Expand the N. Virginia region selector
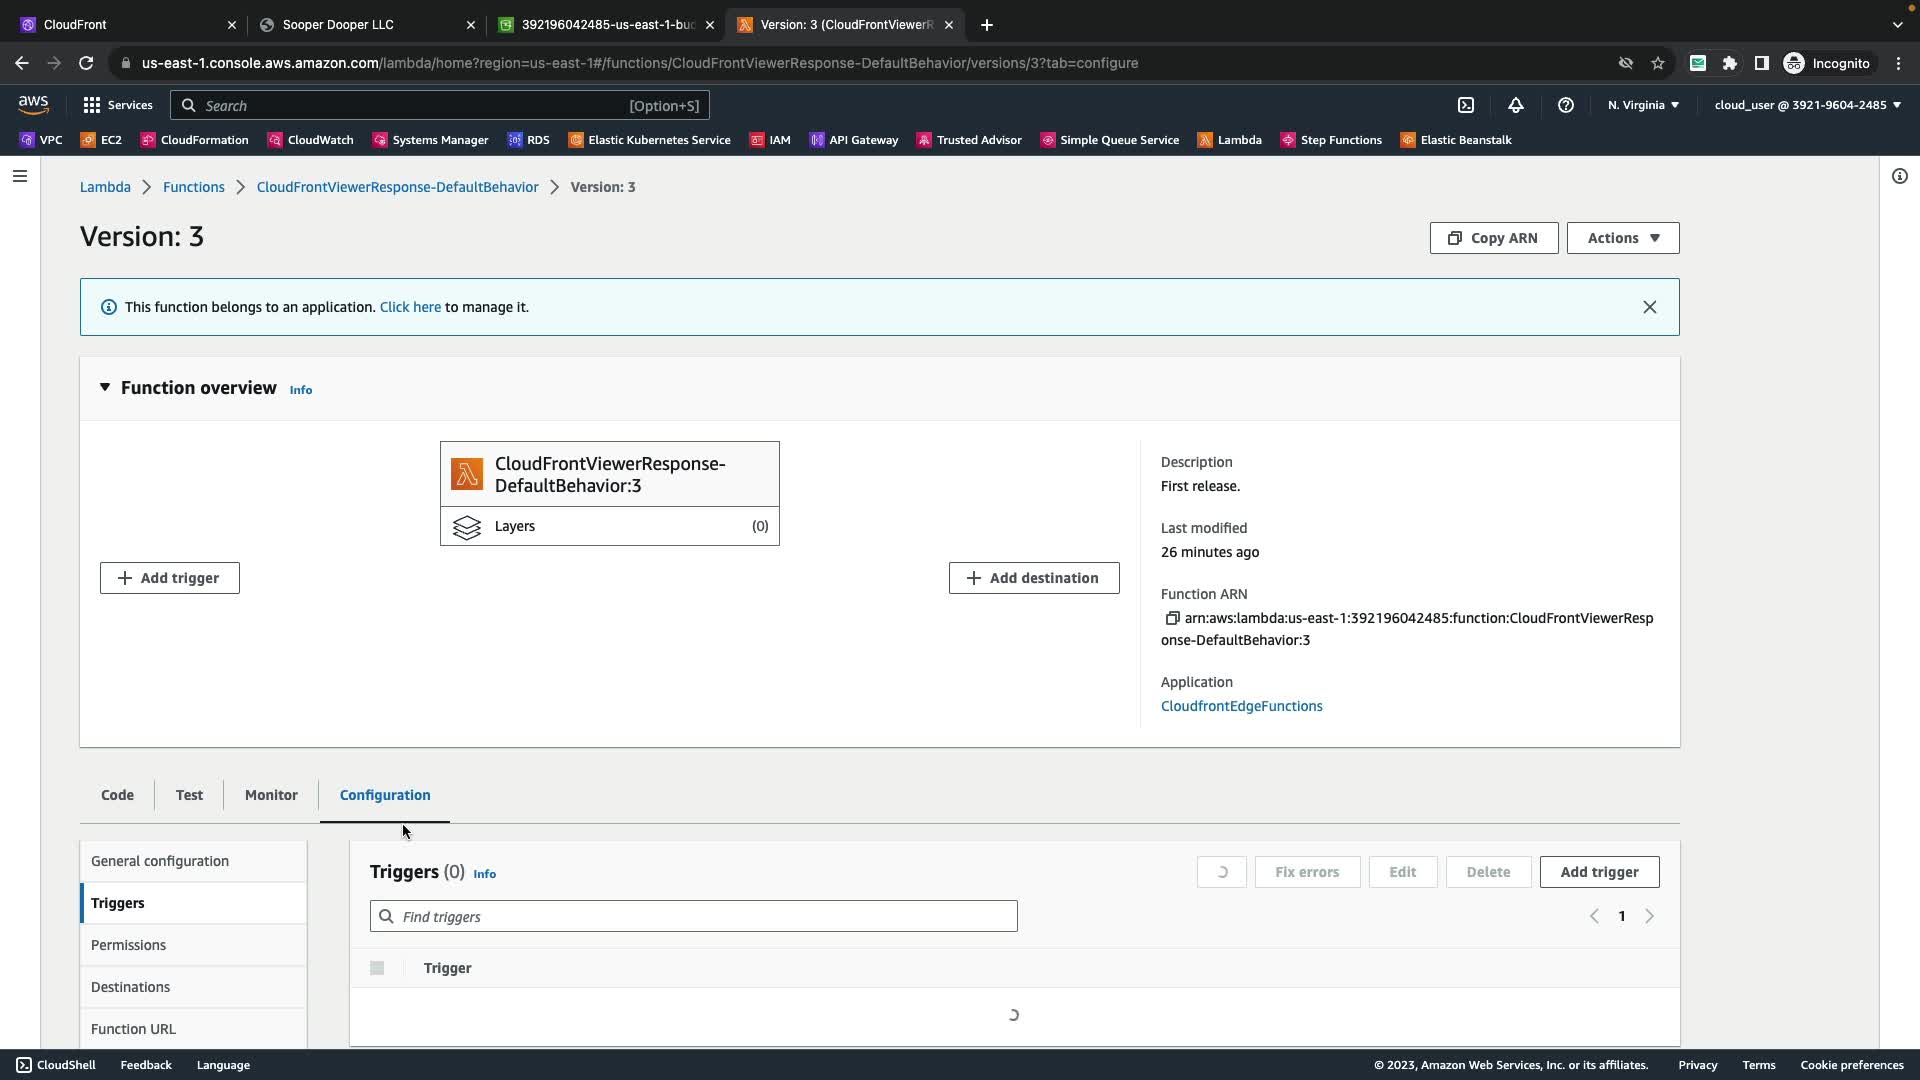1920x1080 pixels. [x=1643, y=105]
